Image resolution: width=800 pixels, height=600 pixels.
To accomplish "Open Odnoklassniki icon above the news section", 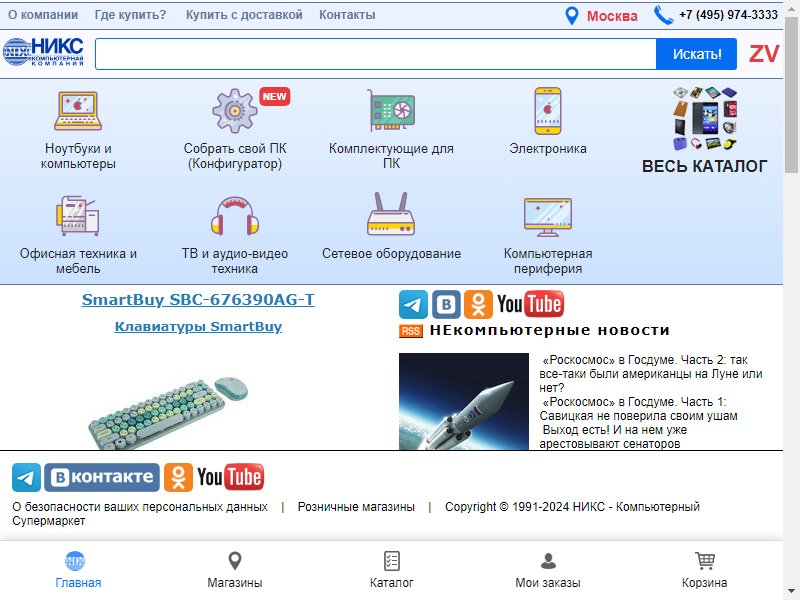I will point(479,304).
